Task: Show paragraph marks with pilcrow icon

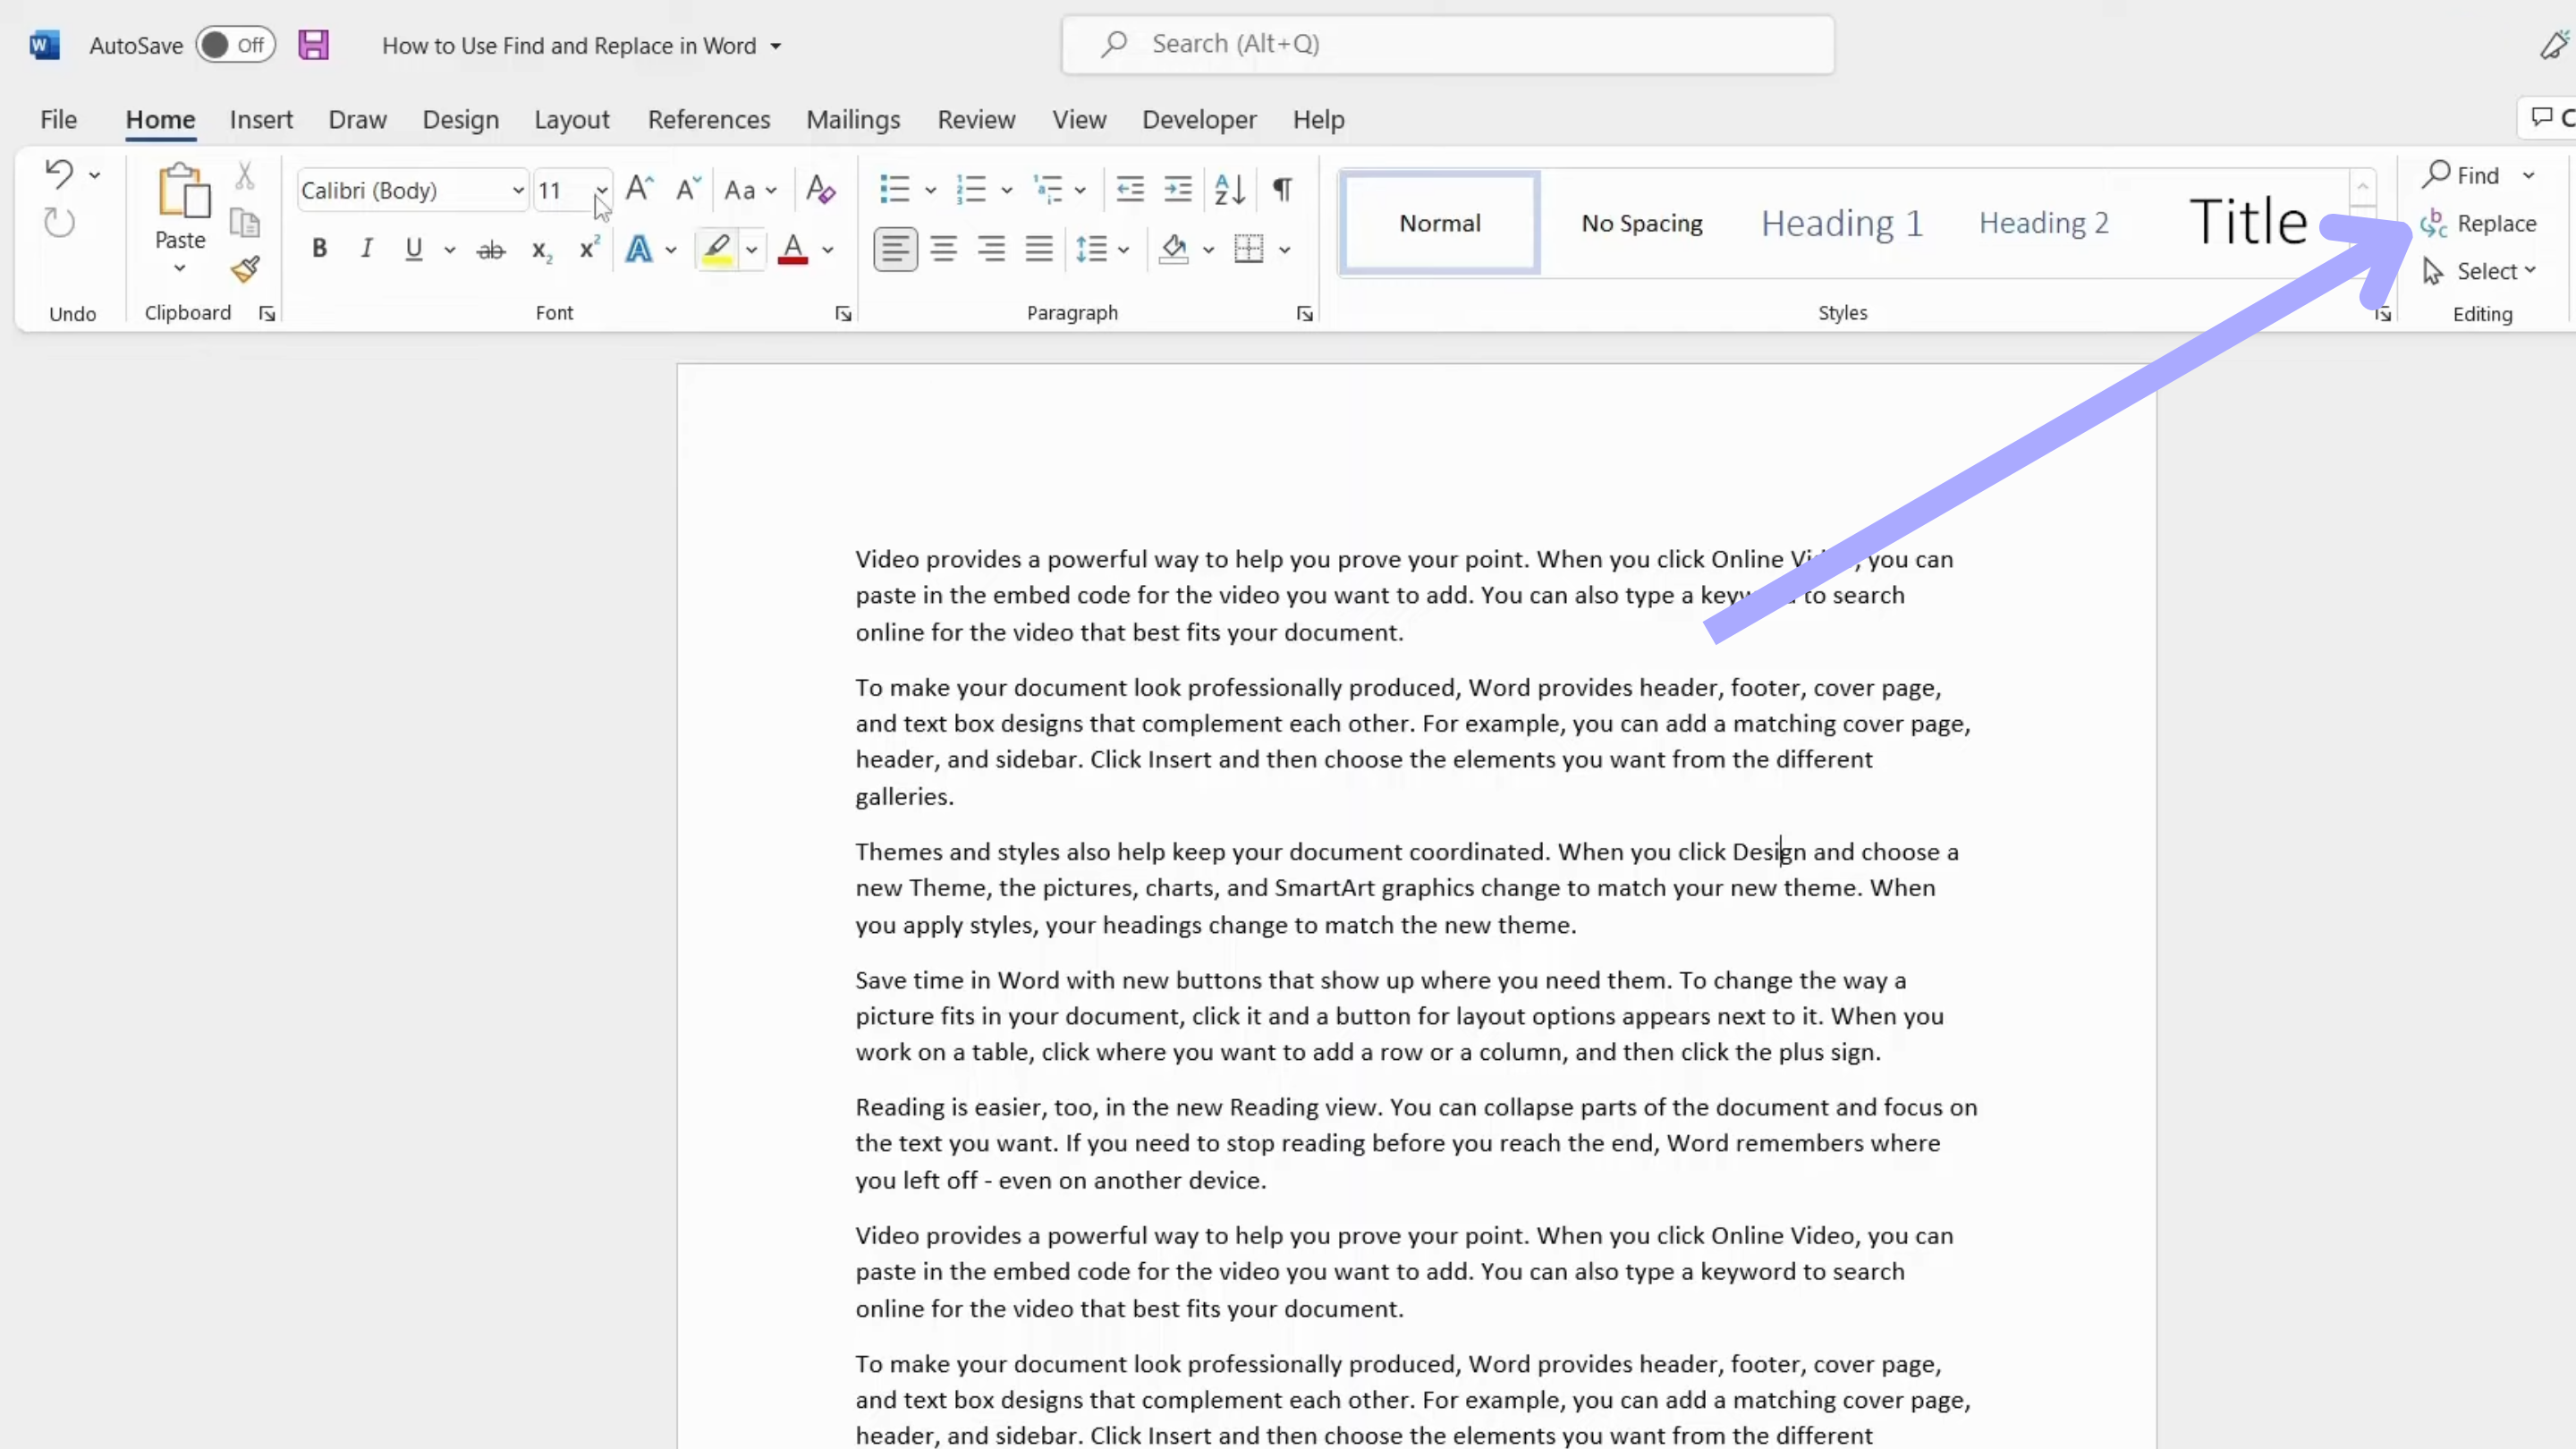Action: (1282, 189)
